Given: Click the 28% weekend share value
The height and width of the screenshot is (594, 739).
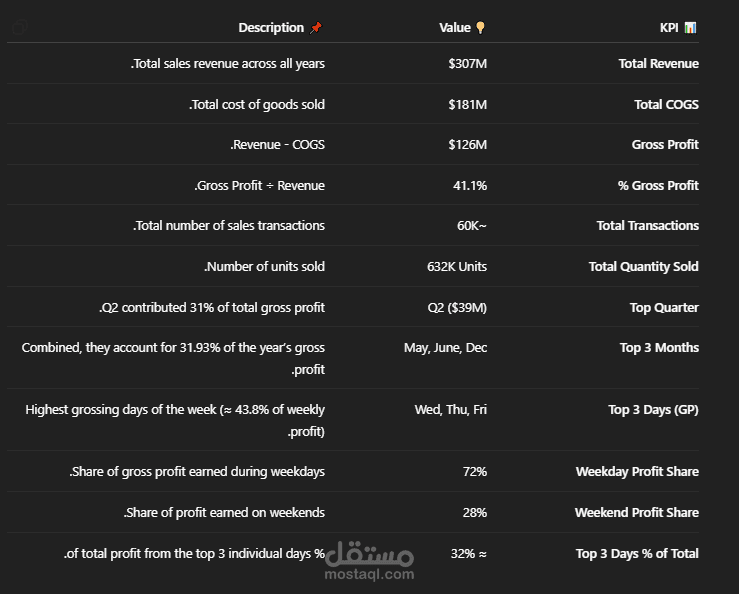Looking at the screenshot, I should [474, 513].
